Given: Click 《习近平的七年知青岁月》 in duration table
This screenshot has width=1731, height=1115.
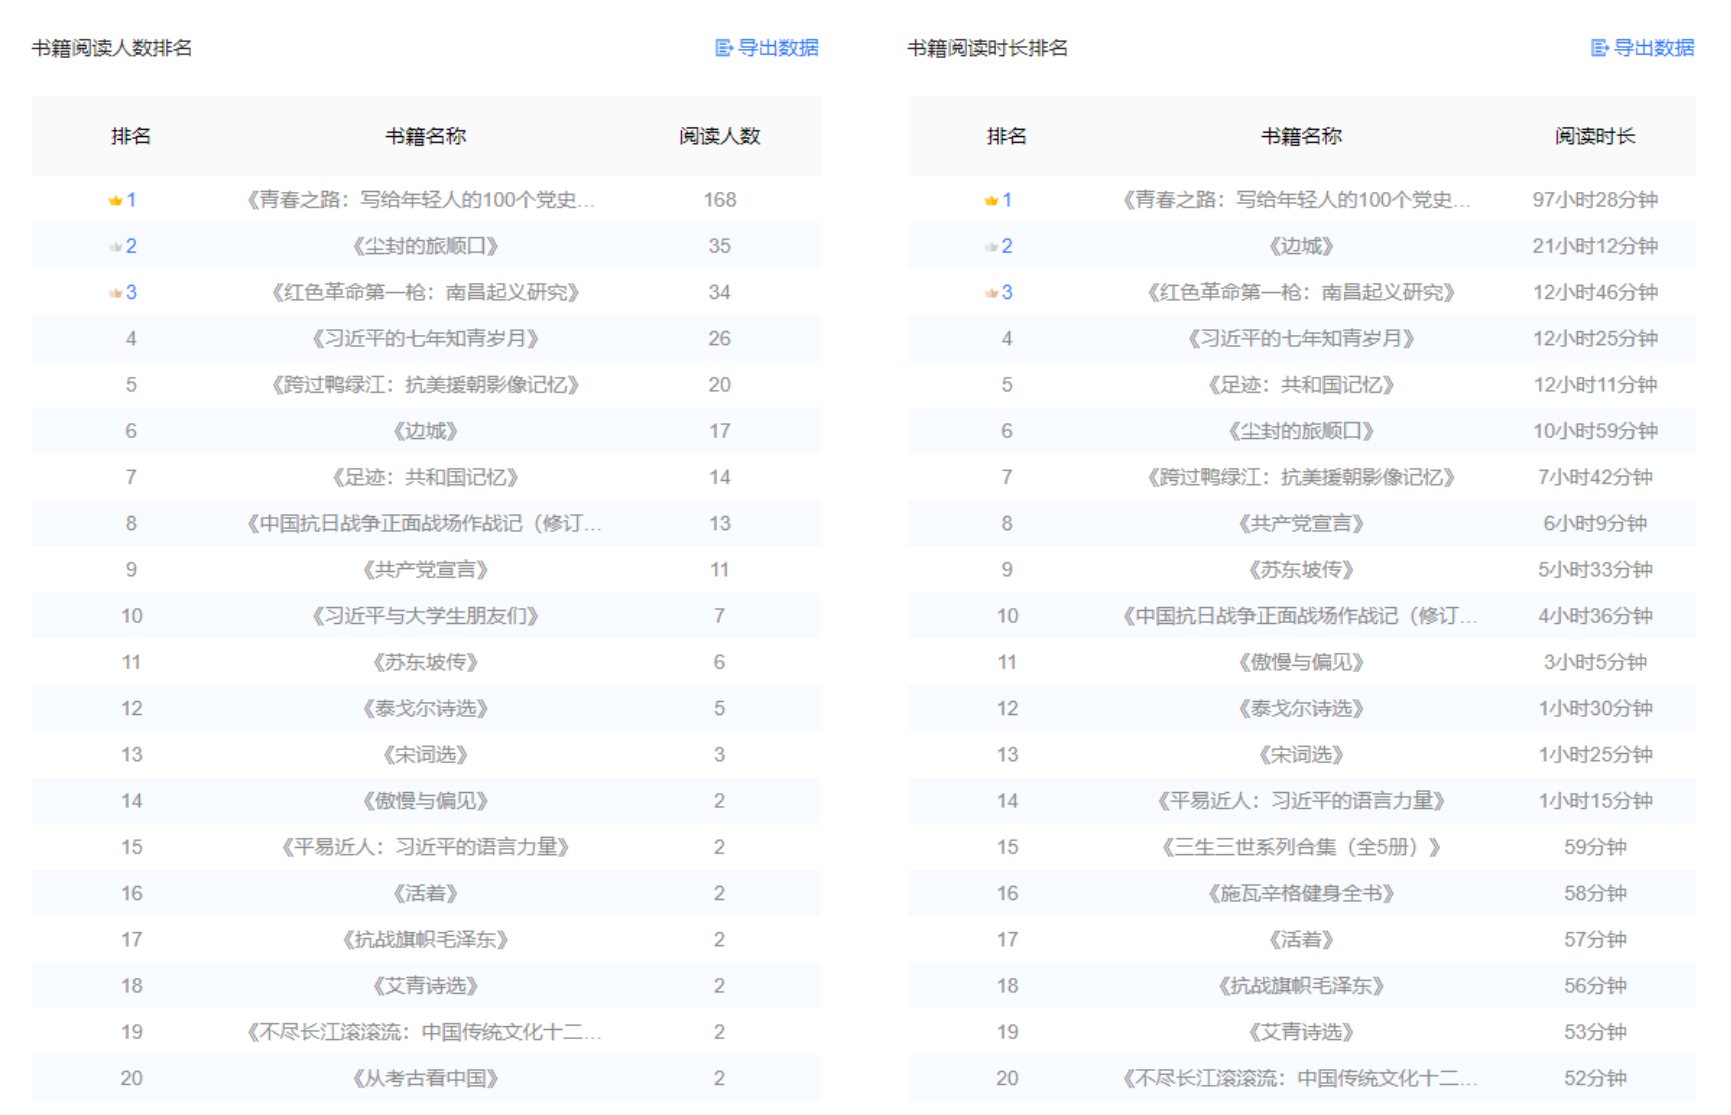Looking at the screenshot, I should pos(1301,339).
